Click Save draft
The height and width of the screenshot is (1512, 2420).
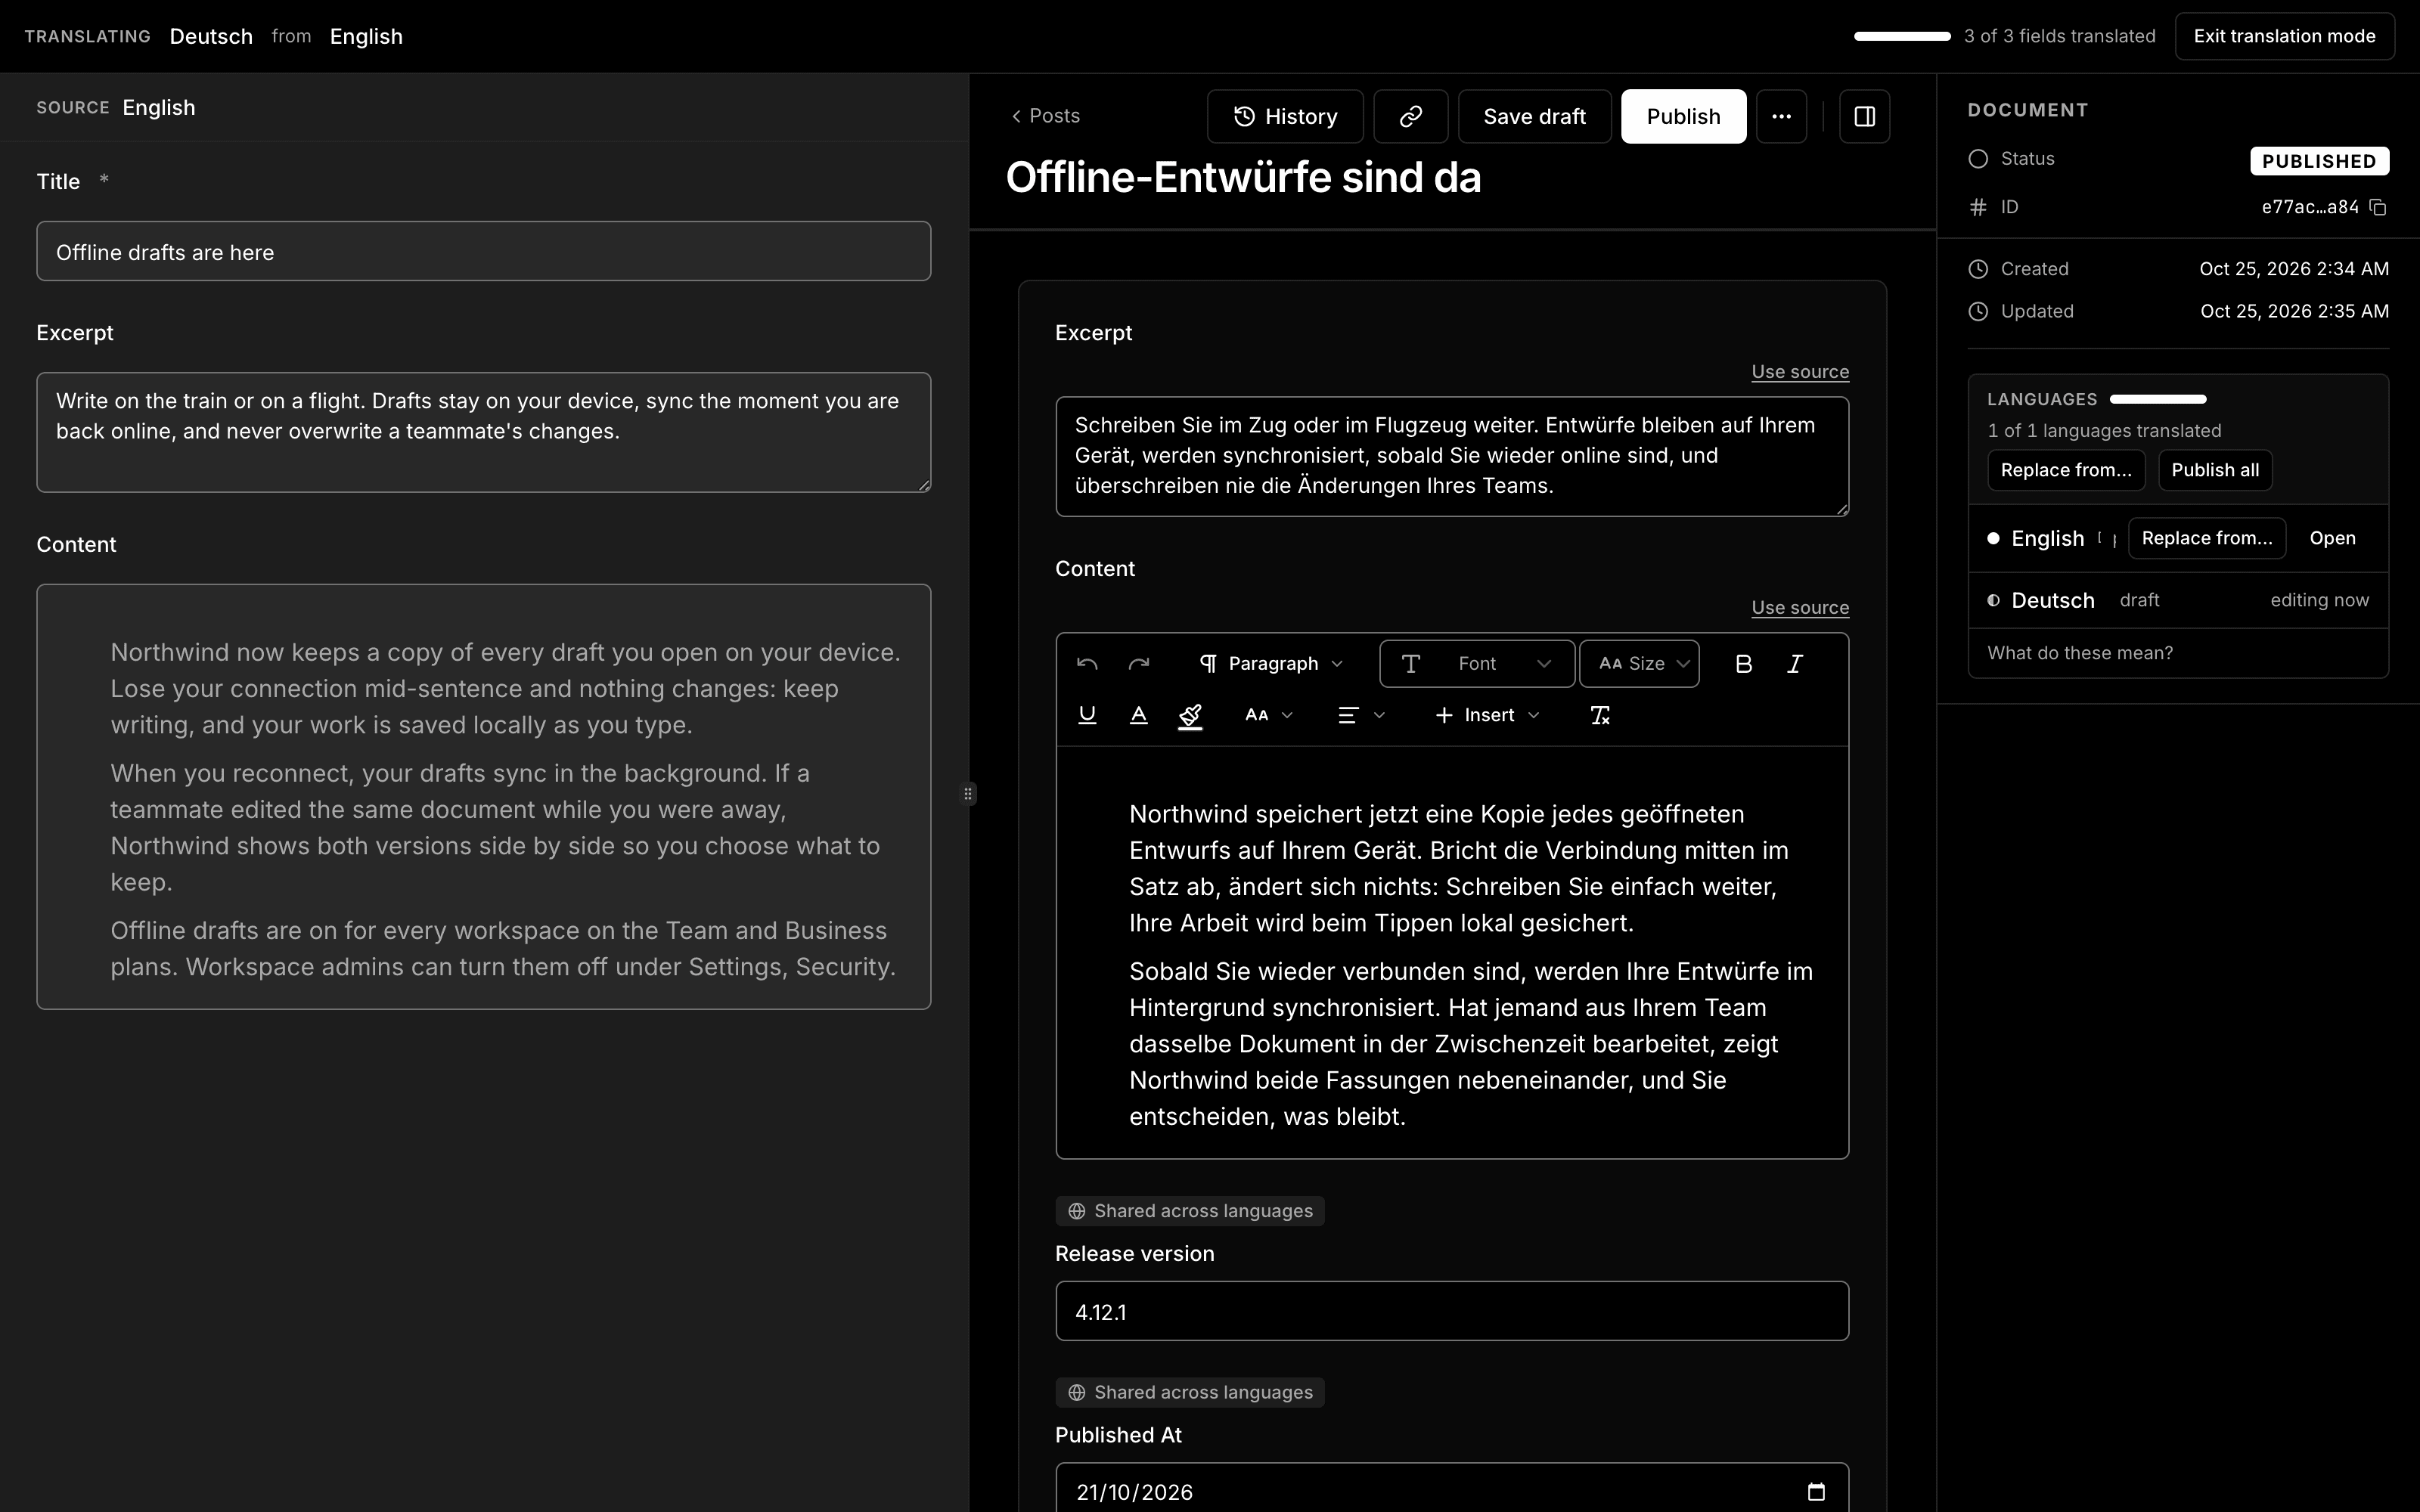pos(1534,116)
